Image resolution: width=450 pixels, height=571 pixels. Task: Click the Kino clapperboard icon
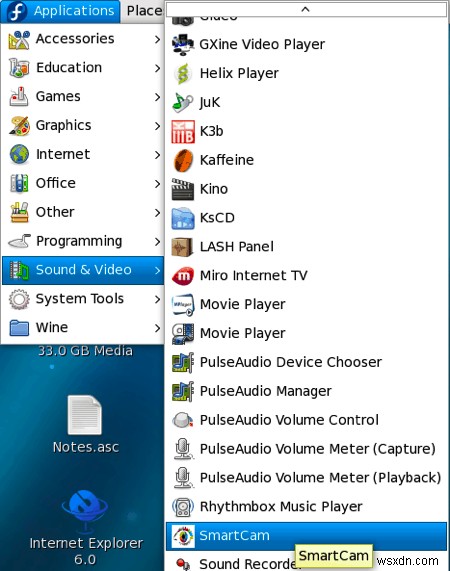pyautogui.click(x=183, y=189)
